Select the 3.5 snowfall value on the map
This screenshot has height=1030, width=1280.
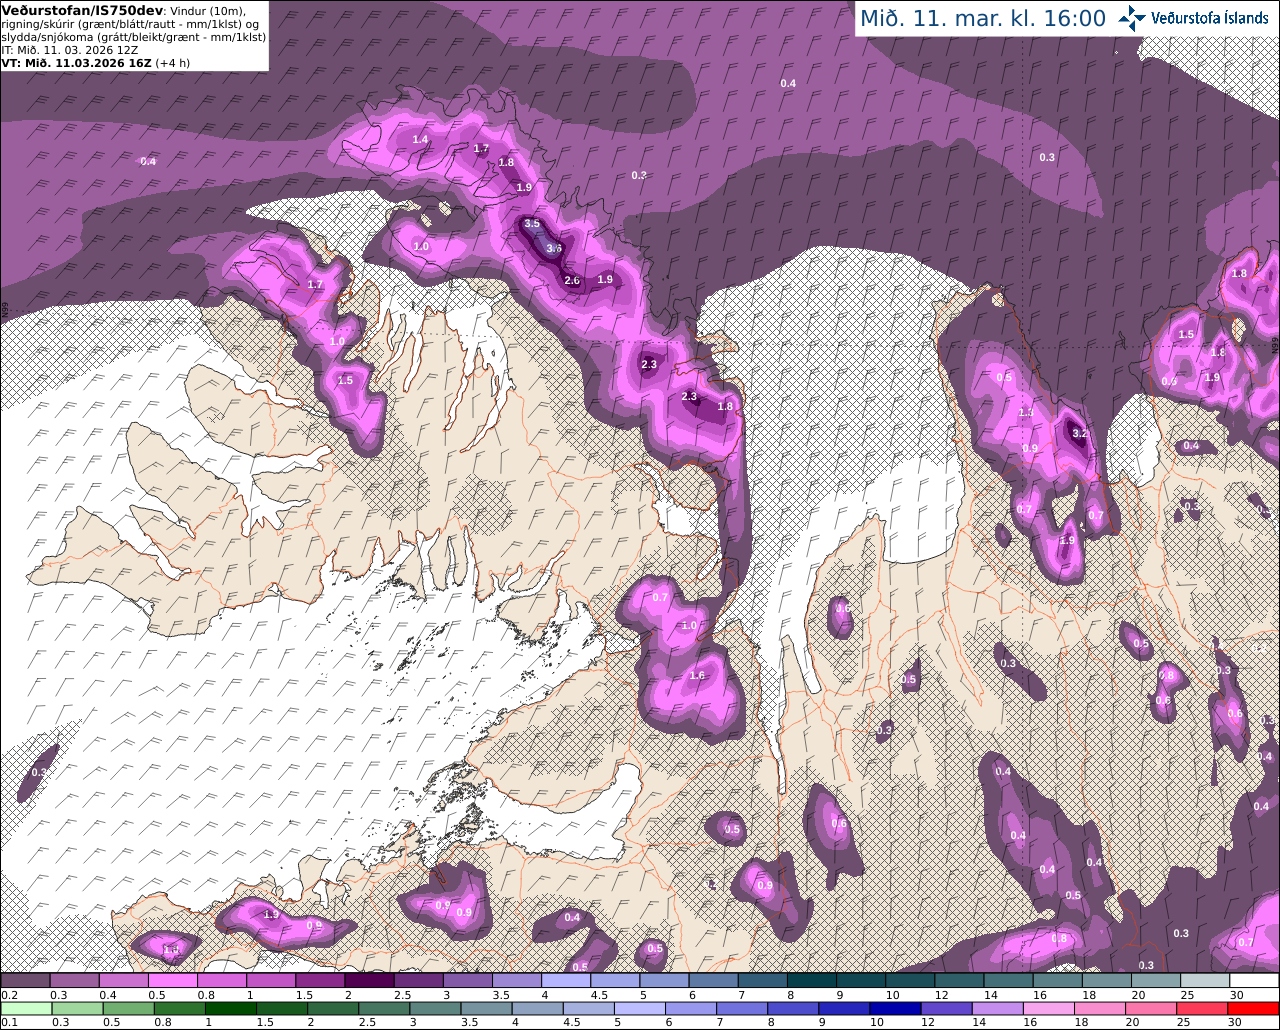point(532,224)
